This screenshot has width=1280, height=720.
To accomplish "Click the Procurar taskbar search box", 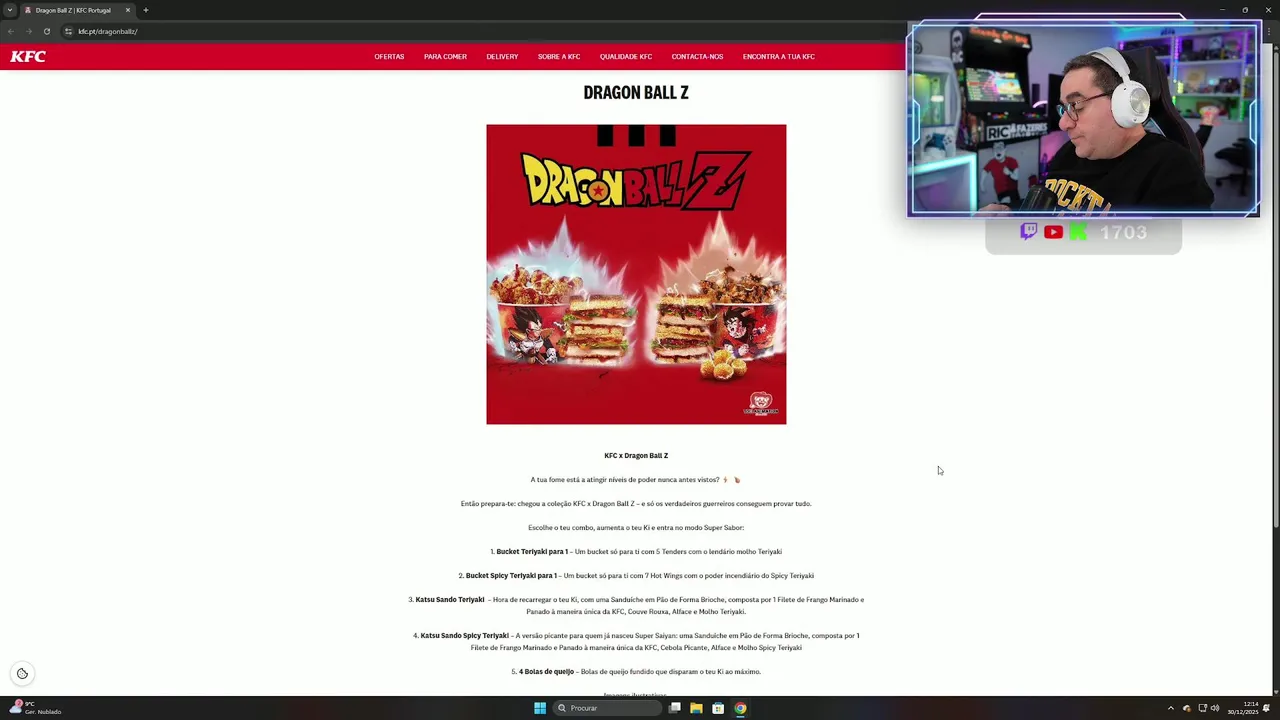I will (608, 708).
